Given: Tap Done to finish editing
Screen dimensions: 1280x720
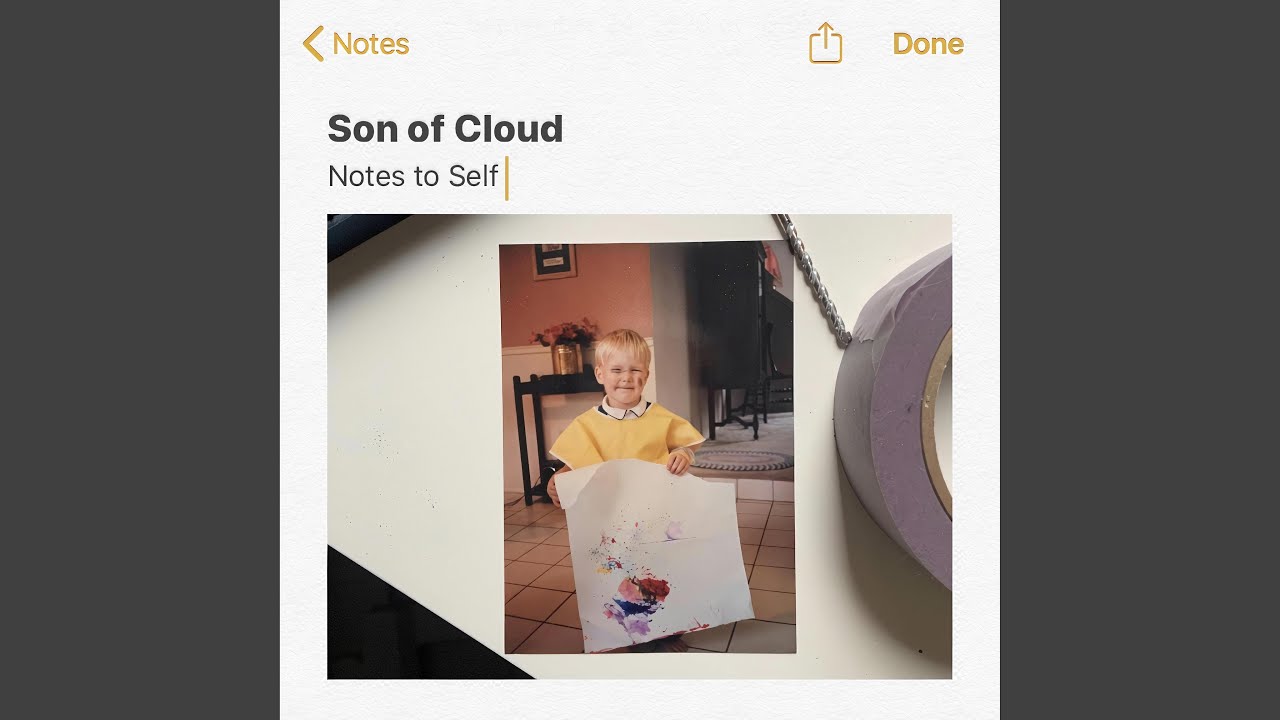Looking at the screenshot, I should [x=928, y=44].
